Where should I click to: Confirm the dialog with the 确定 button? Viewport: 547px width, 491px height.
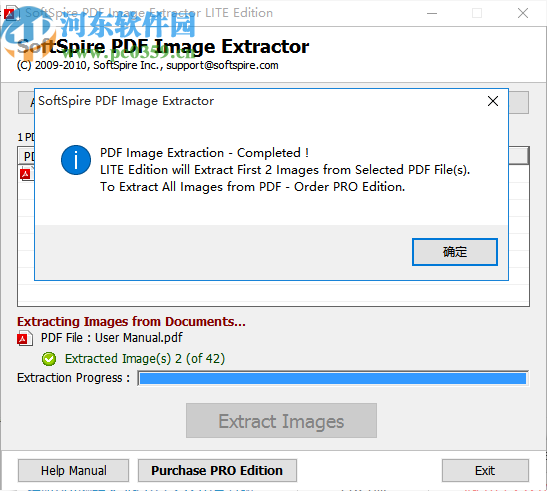(455, 252)
